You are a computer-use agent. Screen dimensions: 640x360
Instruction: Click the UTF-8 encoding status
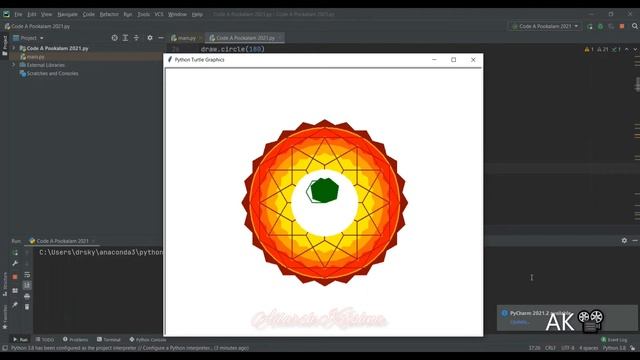pyautogui.click(x=567, y=348)
